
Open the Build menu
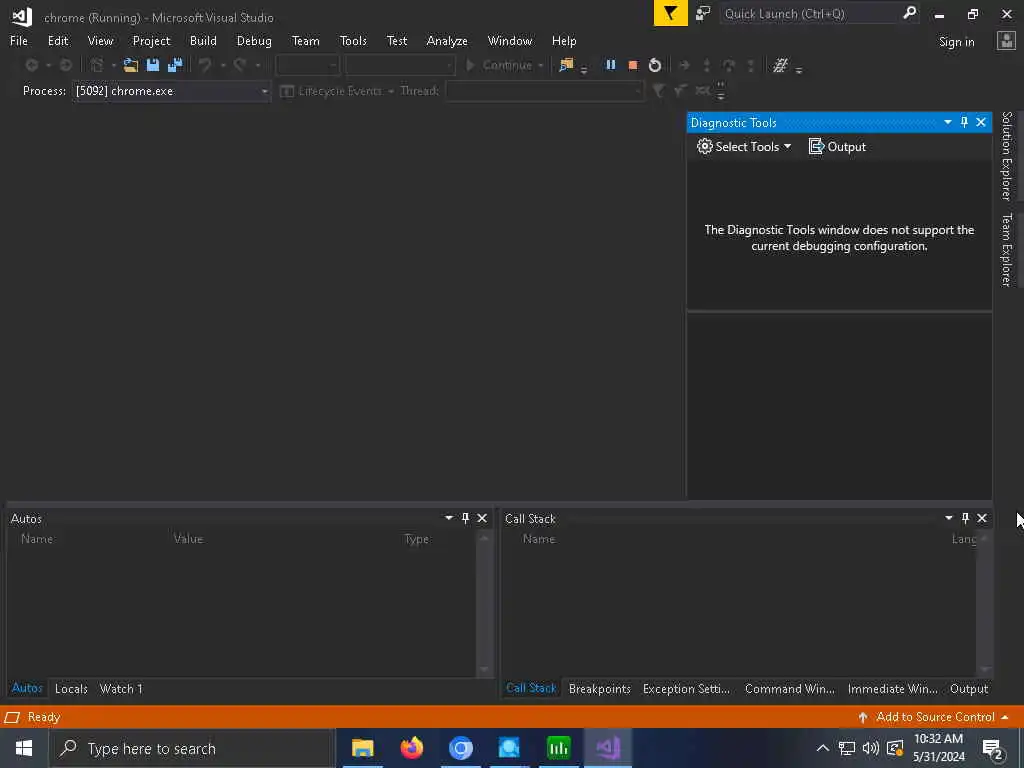(x=203, y=40)
